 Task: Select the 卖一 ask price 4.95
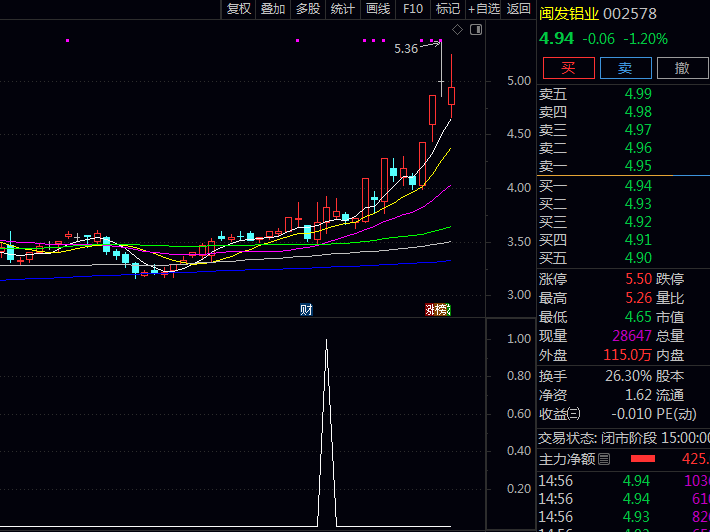[624, 166]
